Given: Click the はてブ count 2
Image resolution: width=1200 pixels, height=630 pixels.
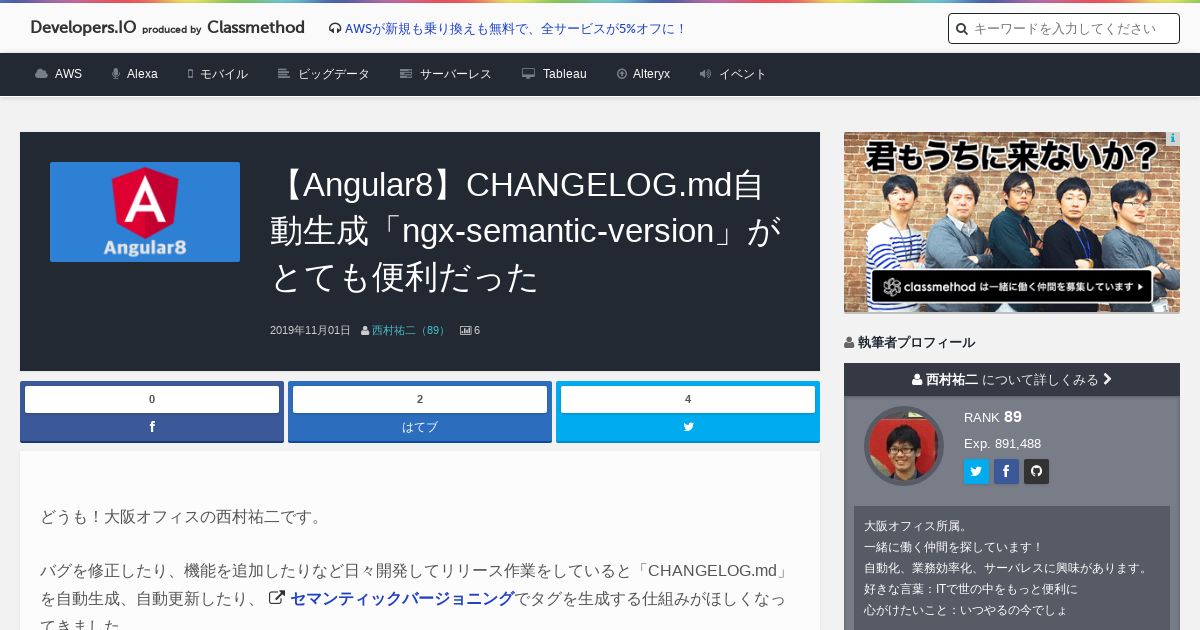Looking at the screenshot, I should click(x=420, y=399).
